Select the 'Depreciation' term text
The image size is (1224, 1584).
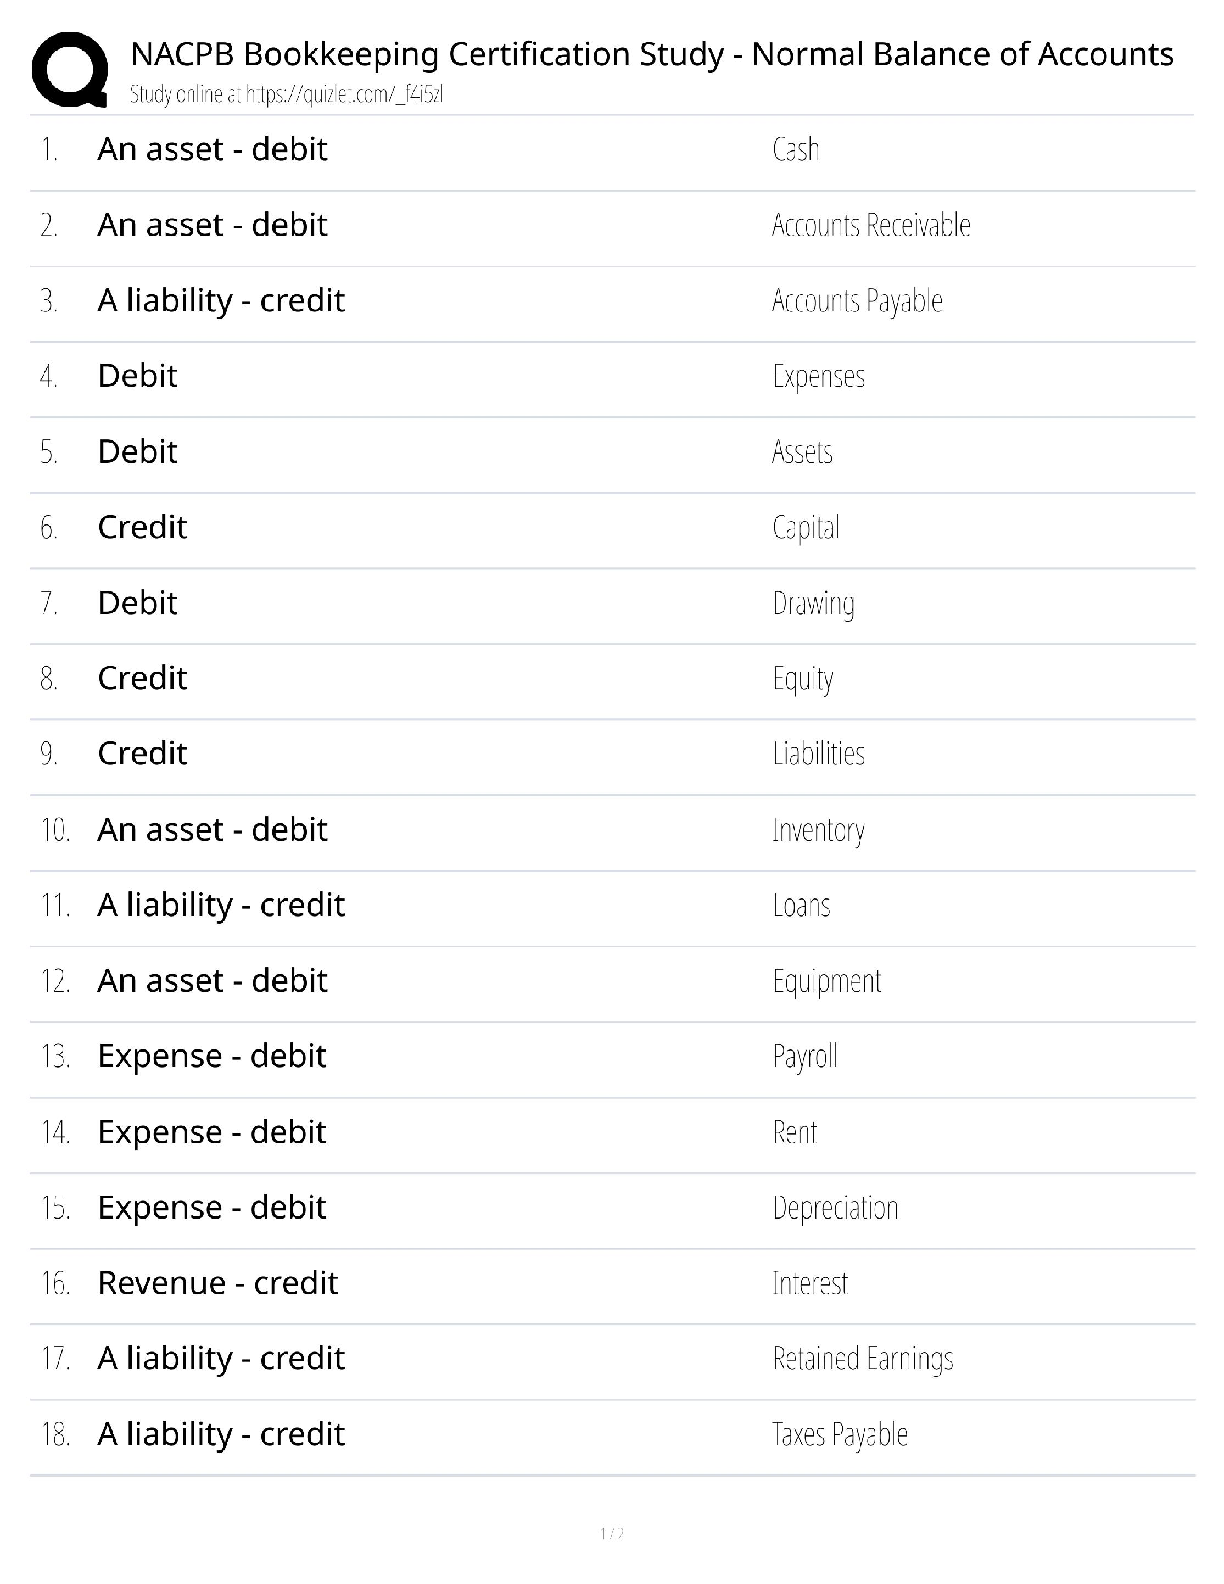tap(835, 1209)
